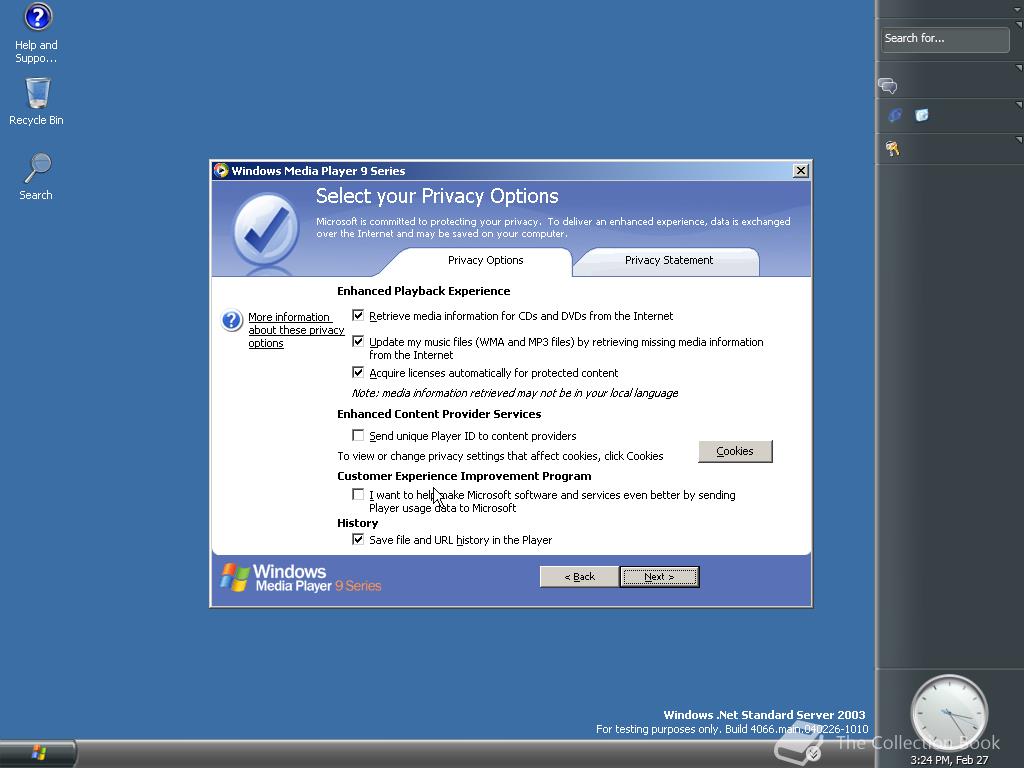Viewport: 1024px width, 768px height.
Task: Select the Privacy Options tab
Action: (485, 261)
